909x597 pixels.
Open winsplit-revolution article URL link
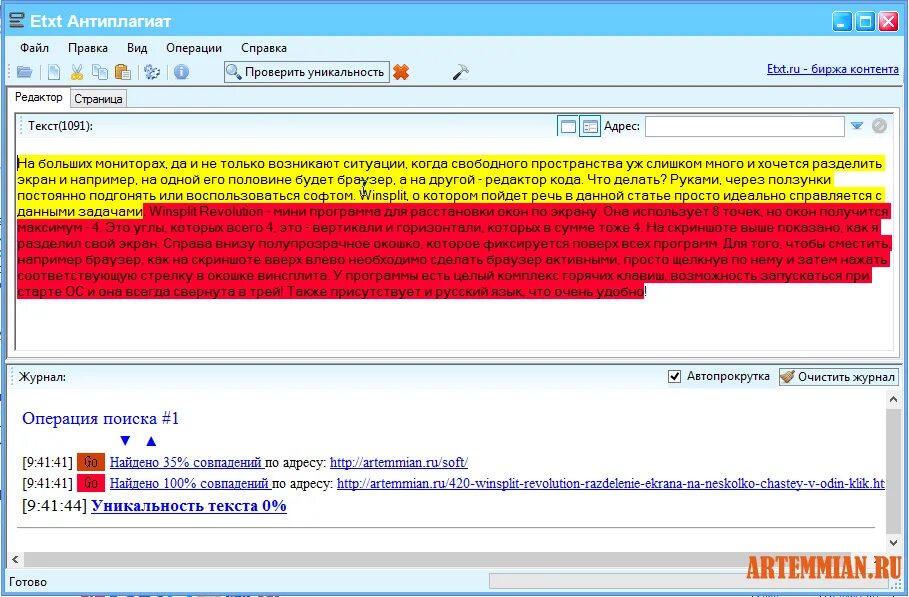click(610, 483)
